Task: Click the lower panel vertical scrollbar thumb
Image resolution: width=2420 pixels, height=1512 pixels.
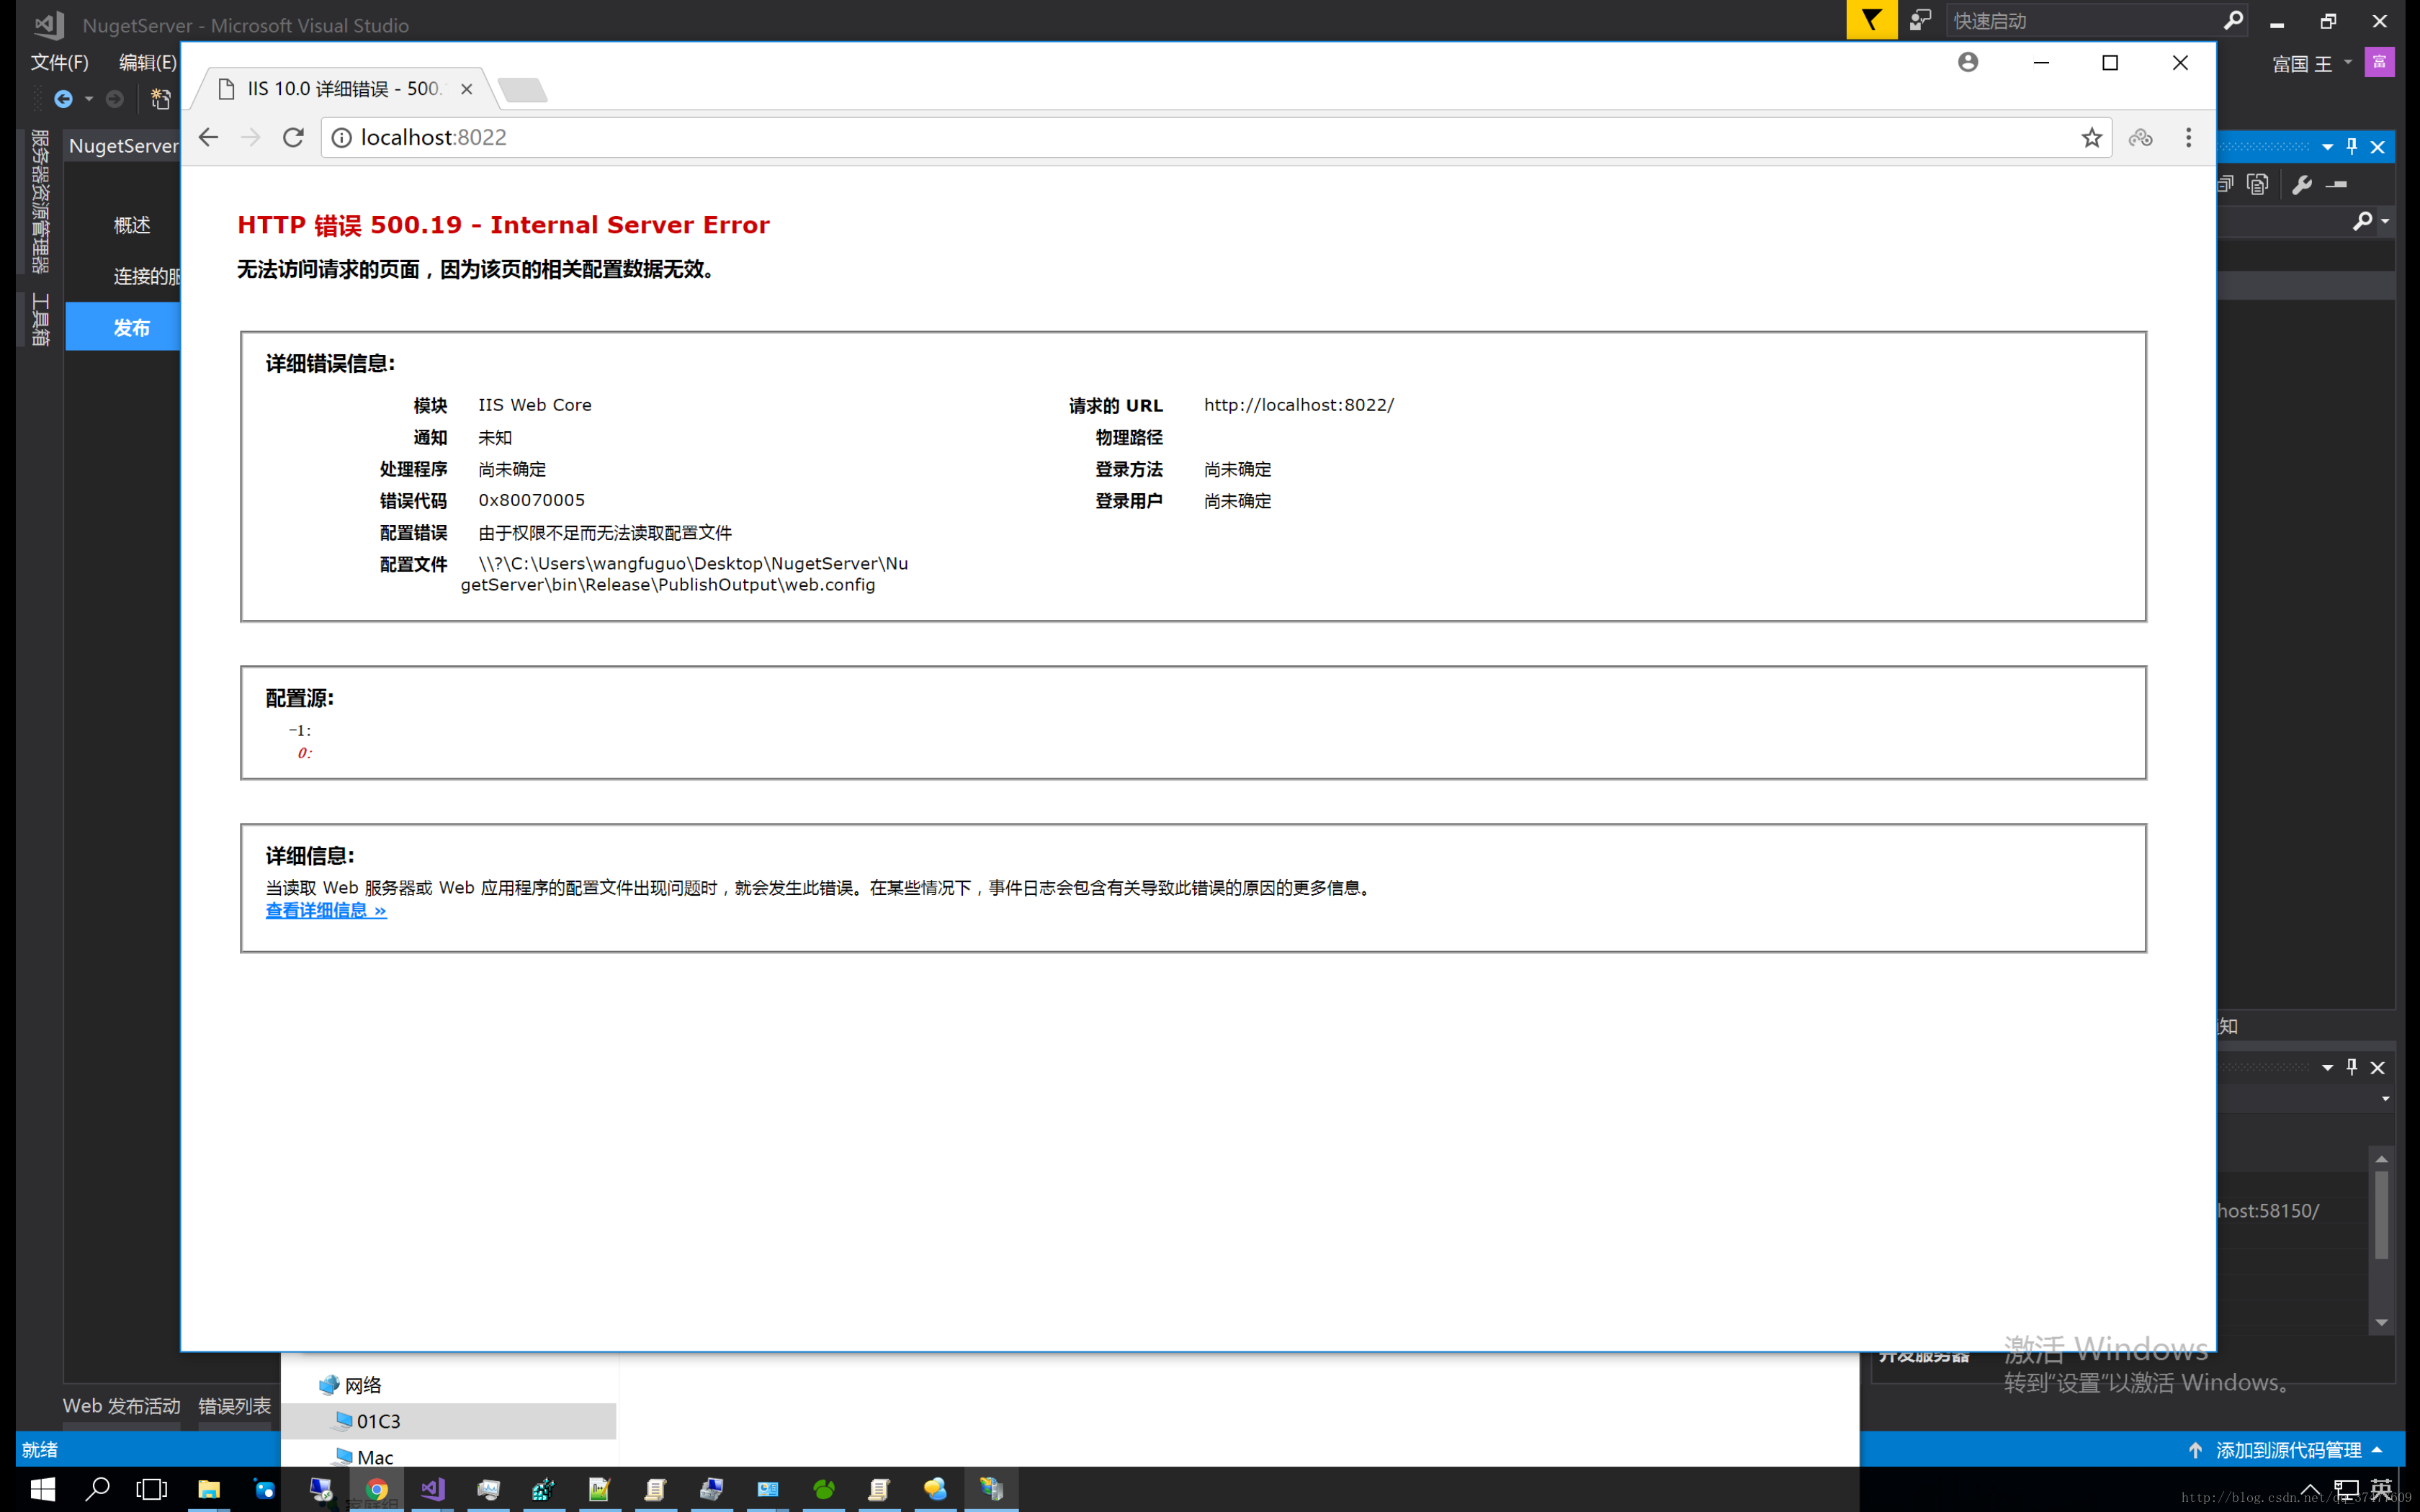Action: coord(2381,1215)
